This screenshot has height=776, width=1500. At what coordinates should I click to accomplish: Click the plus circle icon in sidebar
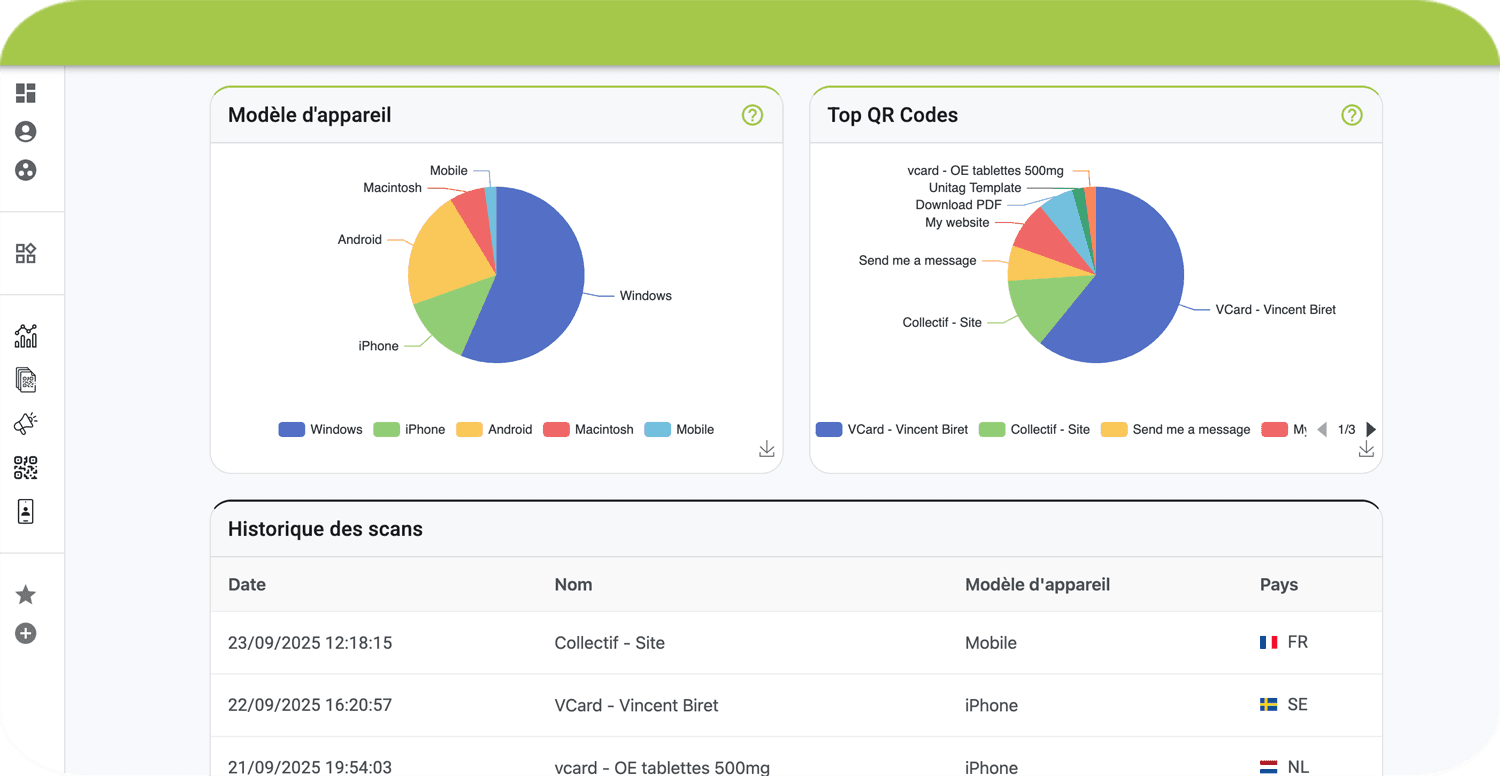(x=26, y=633)
